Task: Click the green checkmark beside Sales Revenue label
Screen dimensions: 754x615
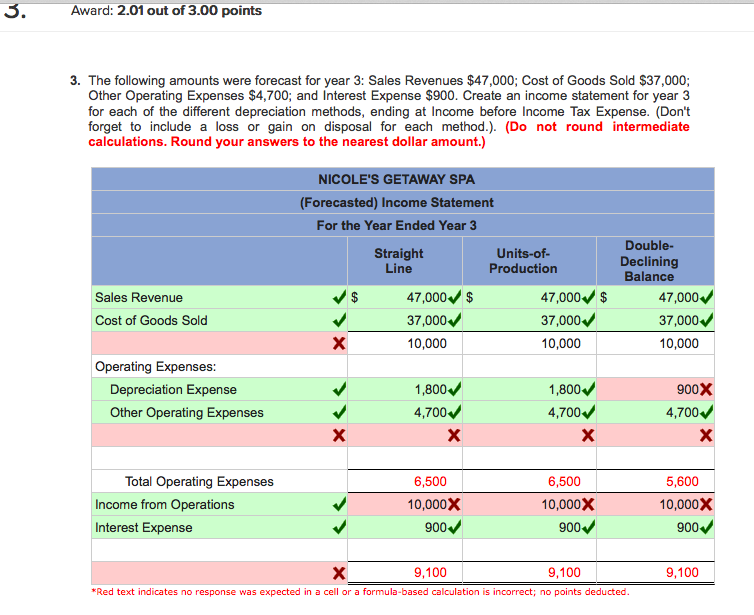Action: click(339, 298)
